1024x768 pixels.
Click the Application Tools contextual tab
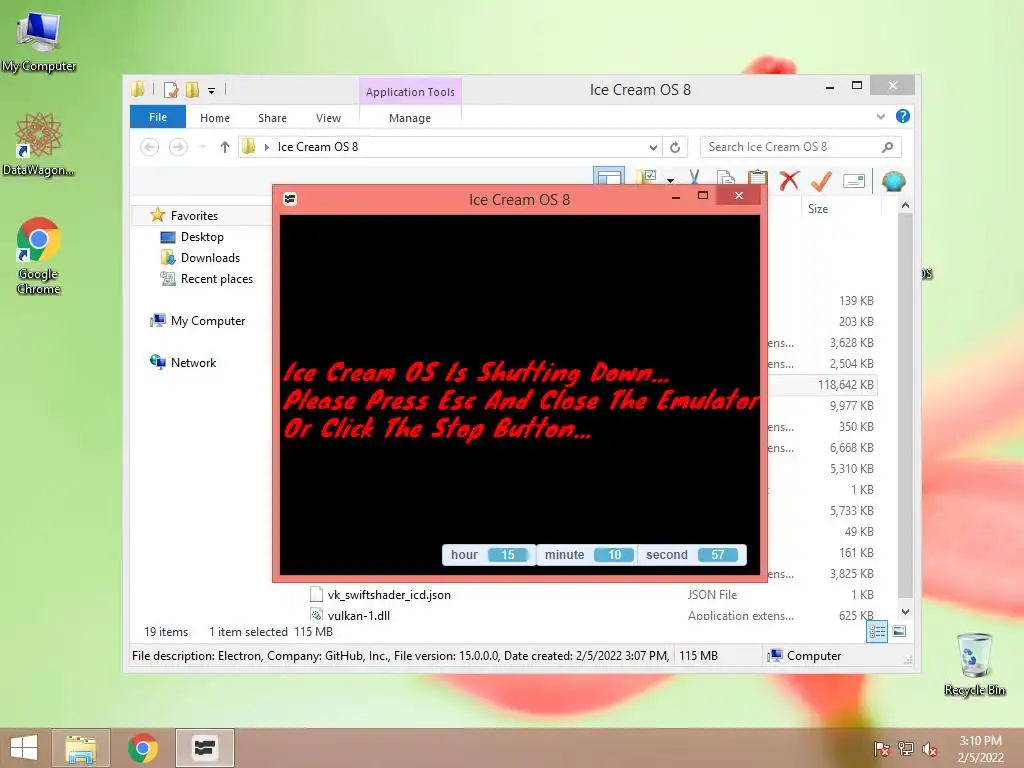[410, 92]
